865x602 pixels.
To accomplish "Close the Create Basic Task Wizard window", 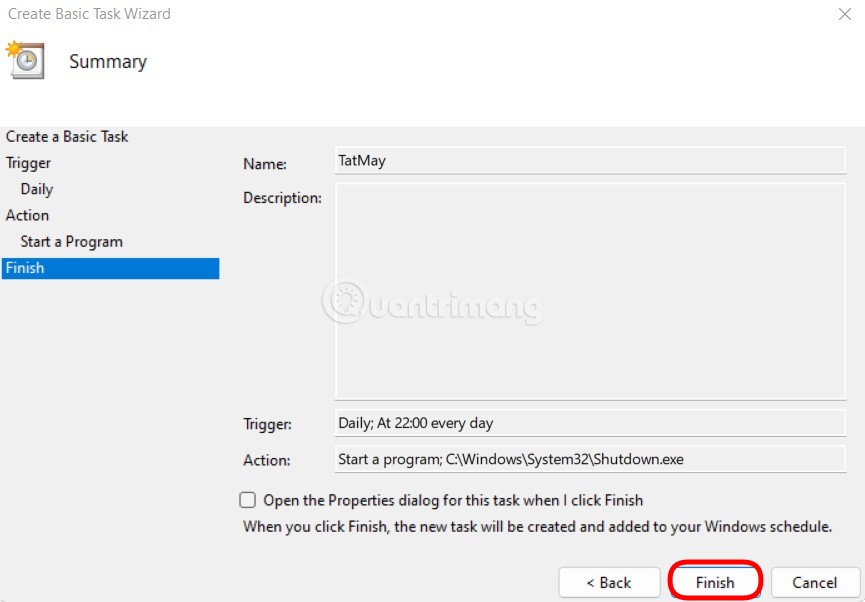I will point(845,14).
